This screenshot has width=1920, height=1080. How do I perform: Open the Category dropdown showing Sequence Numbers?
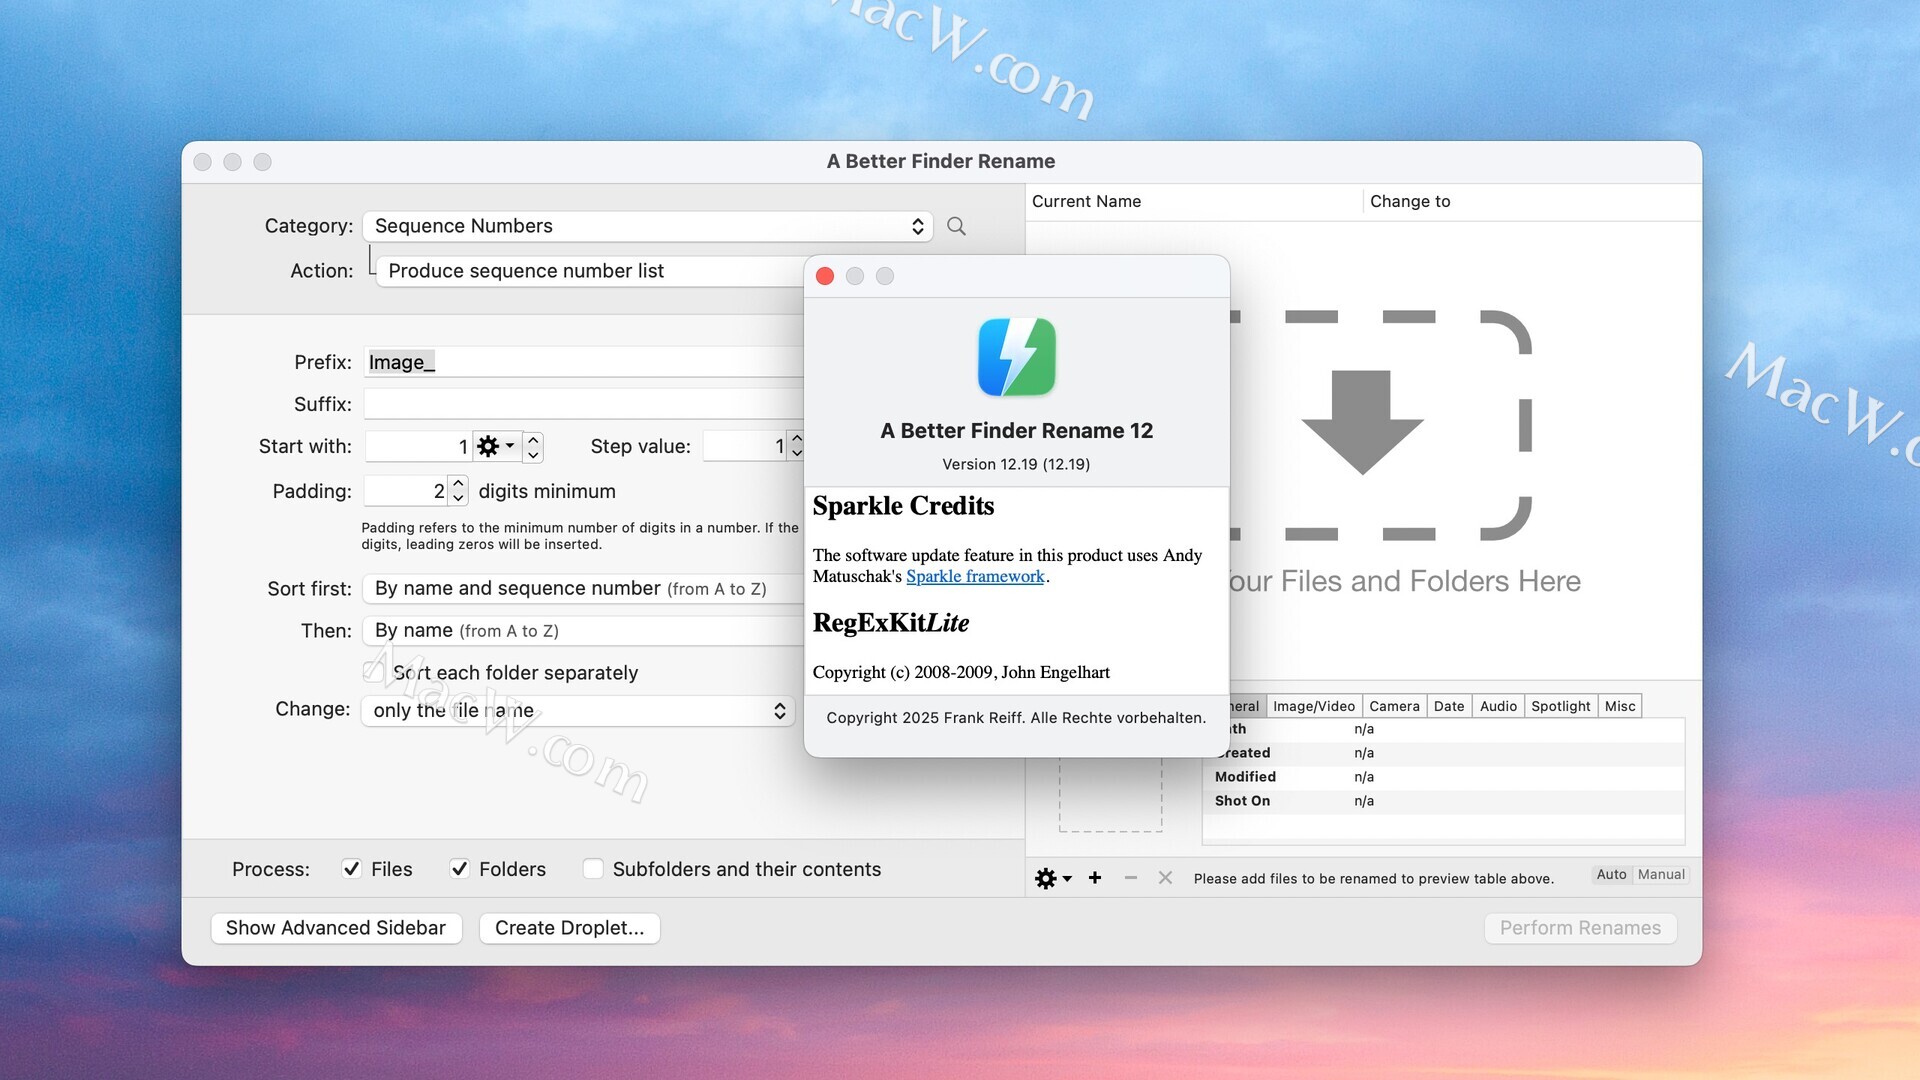coord(647,226)
